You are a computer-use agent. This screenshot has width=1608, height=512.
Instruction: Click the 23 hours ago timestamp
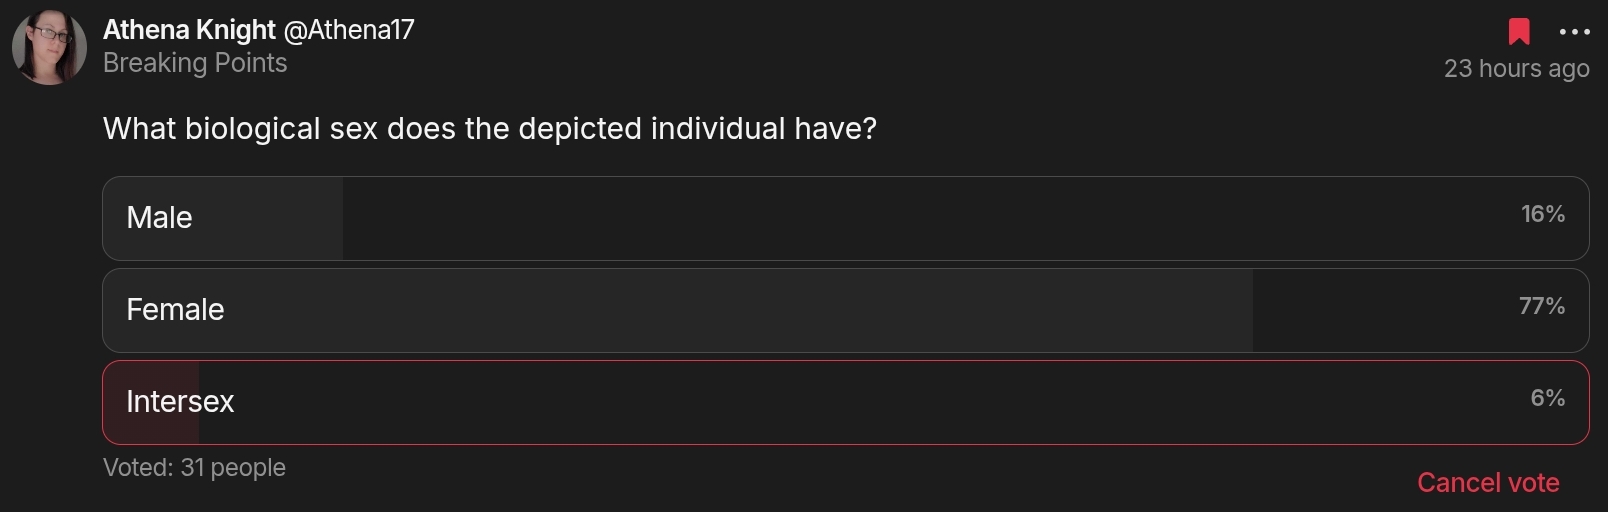1516,68
